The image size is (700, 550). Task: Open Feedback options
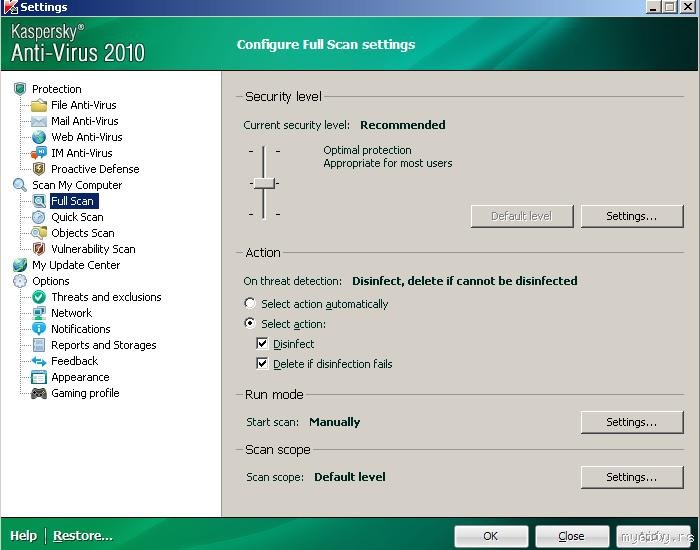pyautogui.click(x=75, y=361)
